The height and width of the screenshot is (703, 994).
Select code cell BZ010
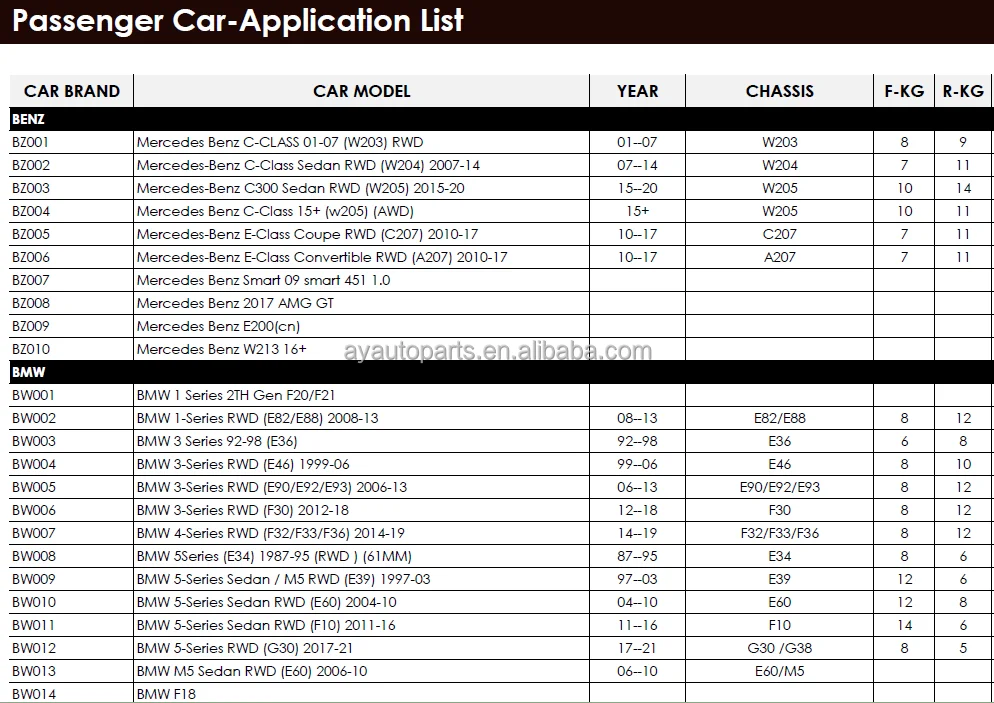(x=72, y=349)
